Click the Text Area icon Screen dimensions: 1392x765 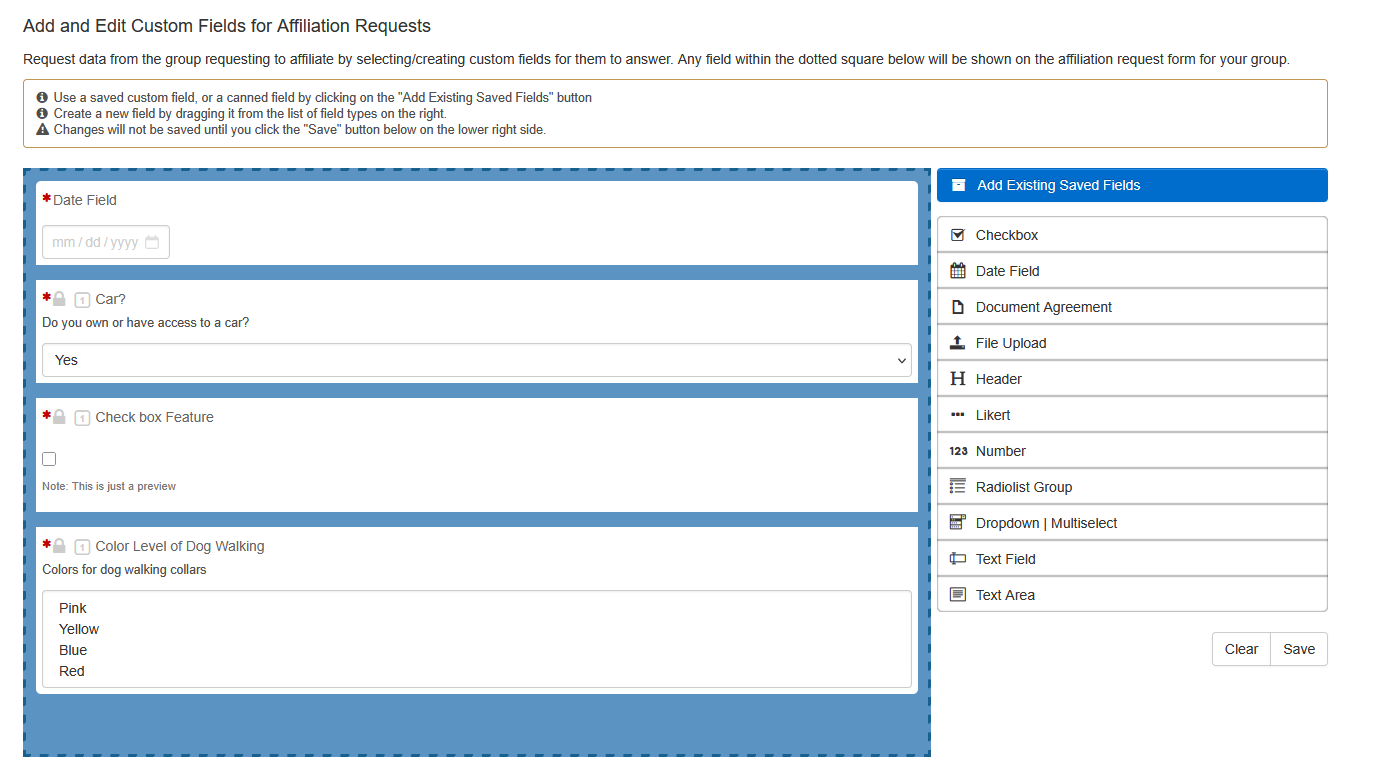(957, 595)
